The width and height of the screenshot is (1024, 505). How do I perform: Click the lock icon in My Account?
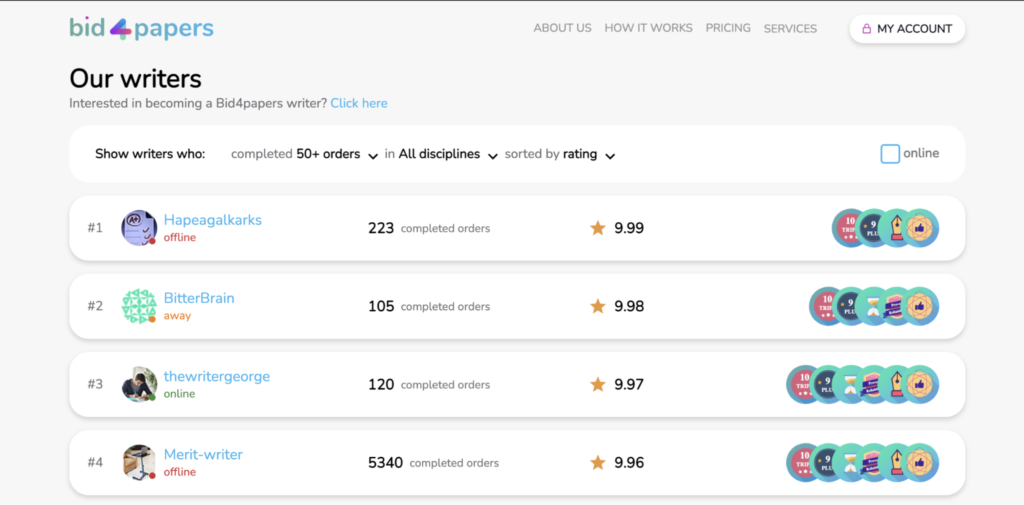coord(867,29)
